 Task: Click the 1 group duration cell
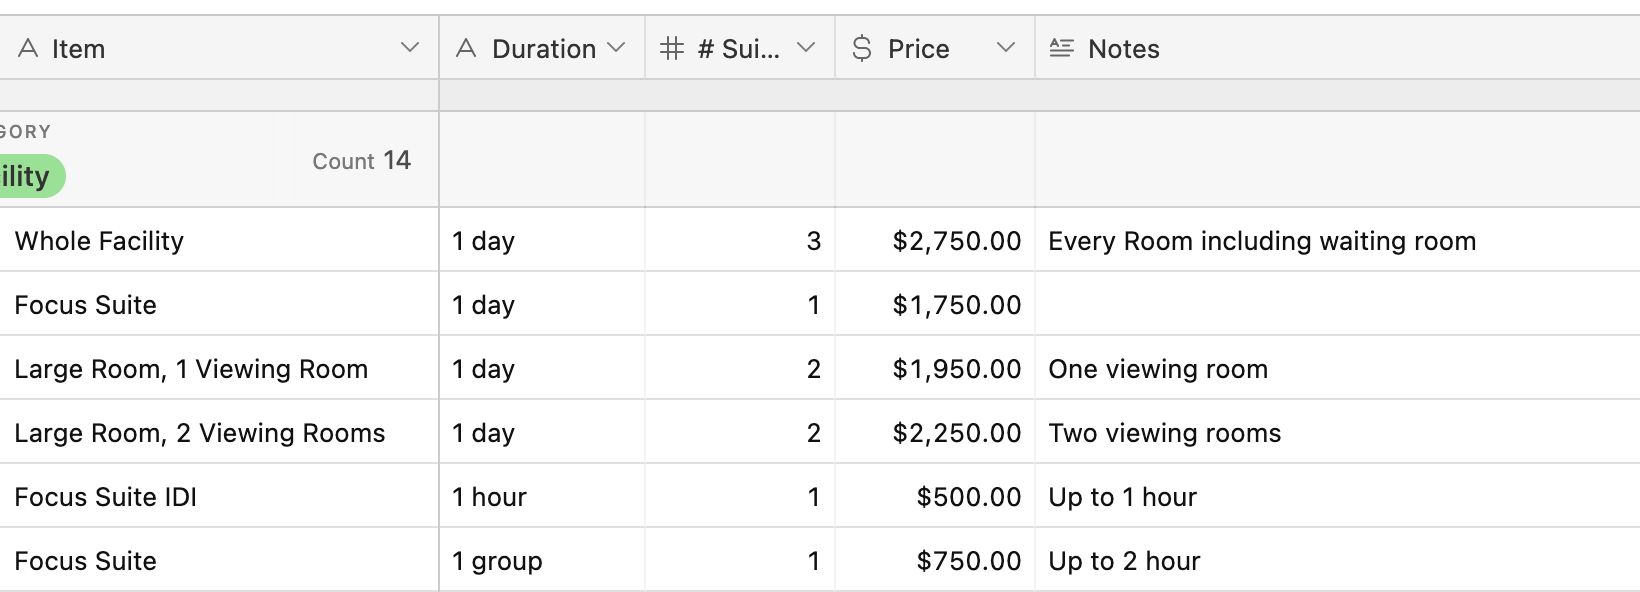coord(542,560)
